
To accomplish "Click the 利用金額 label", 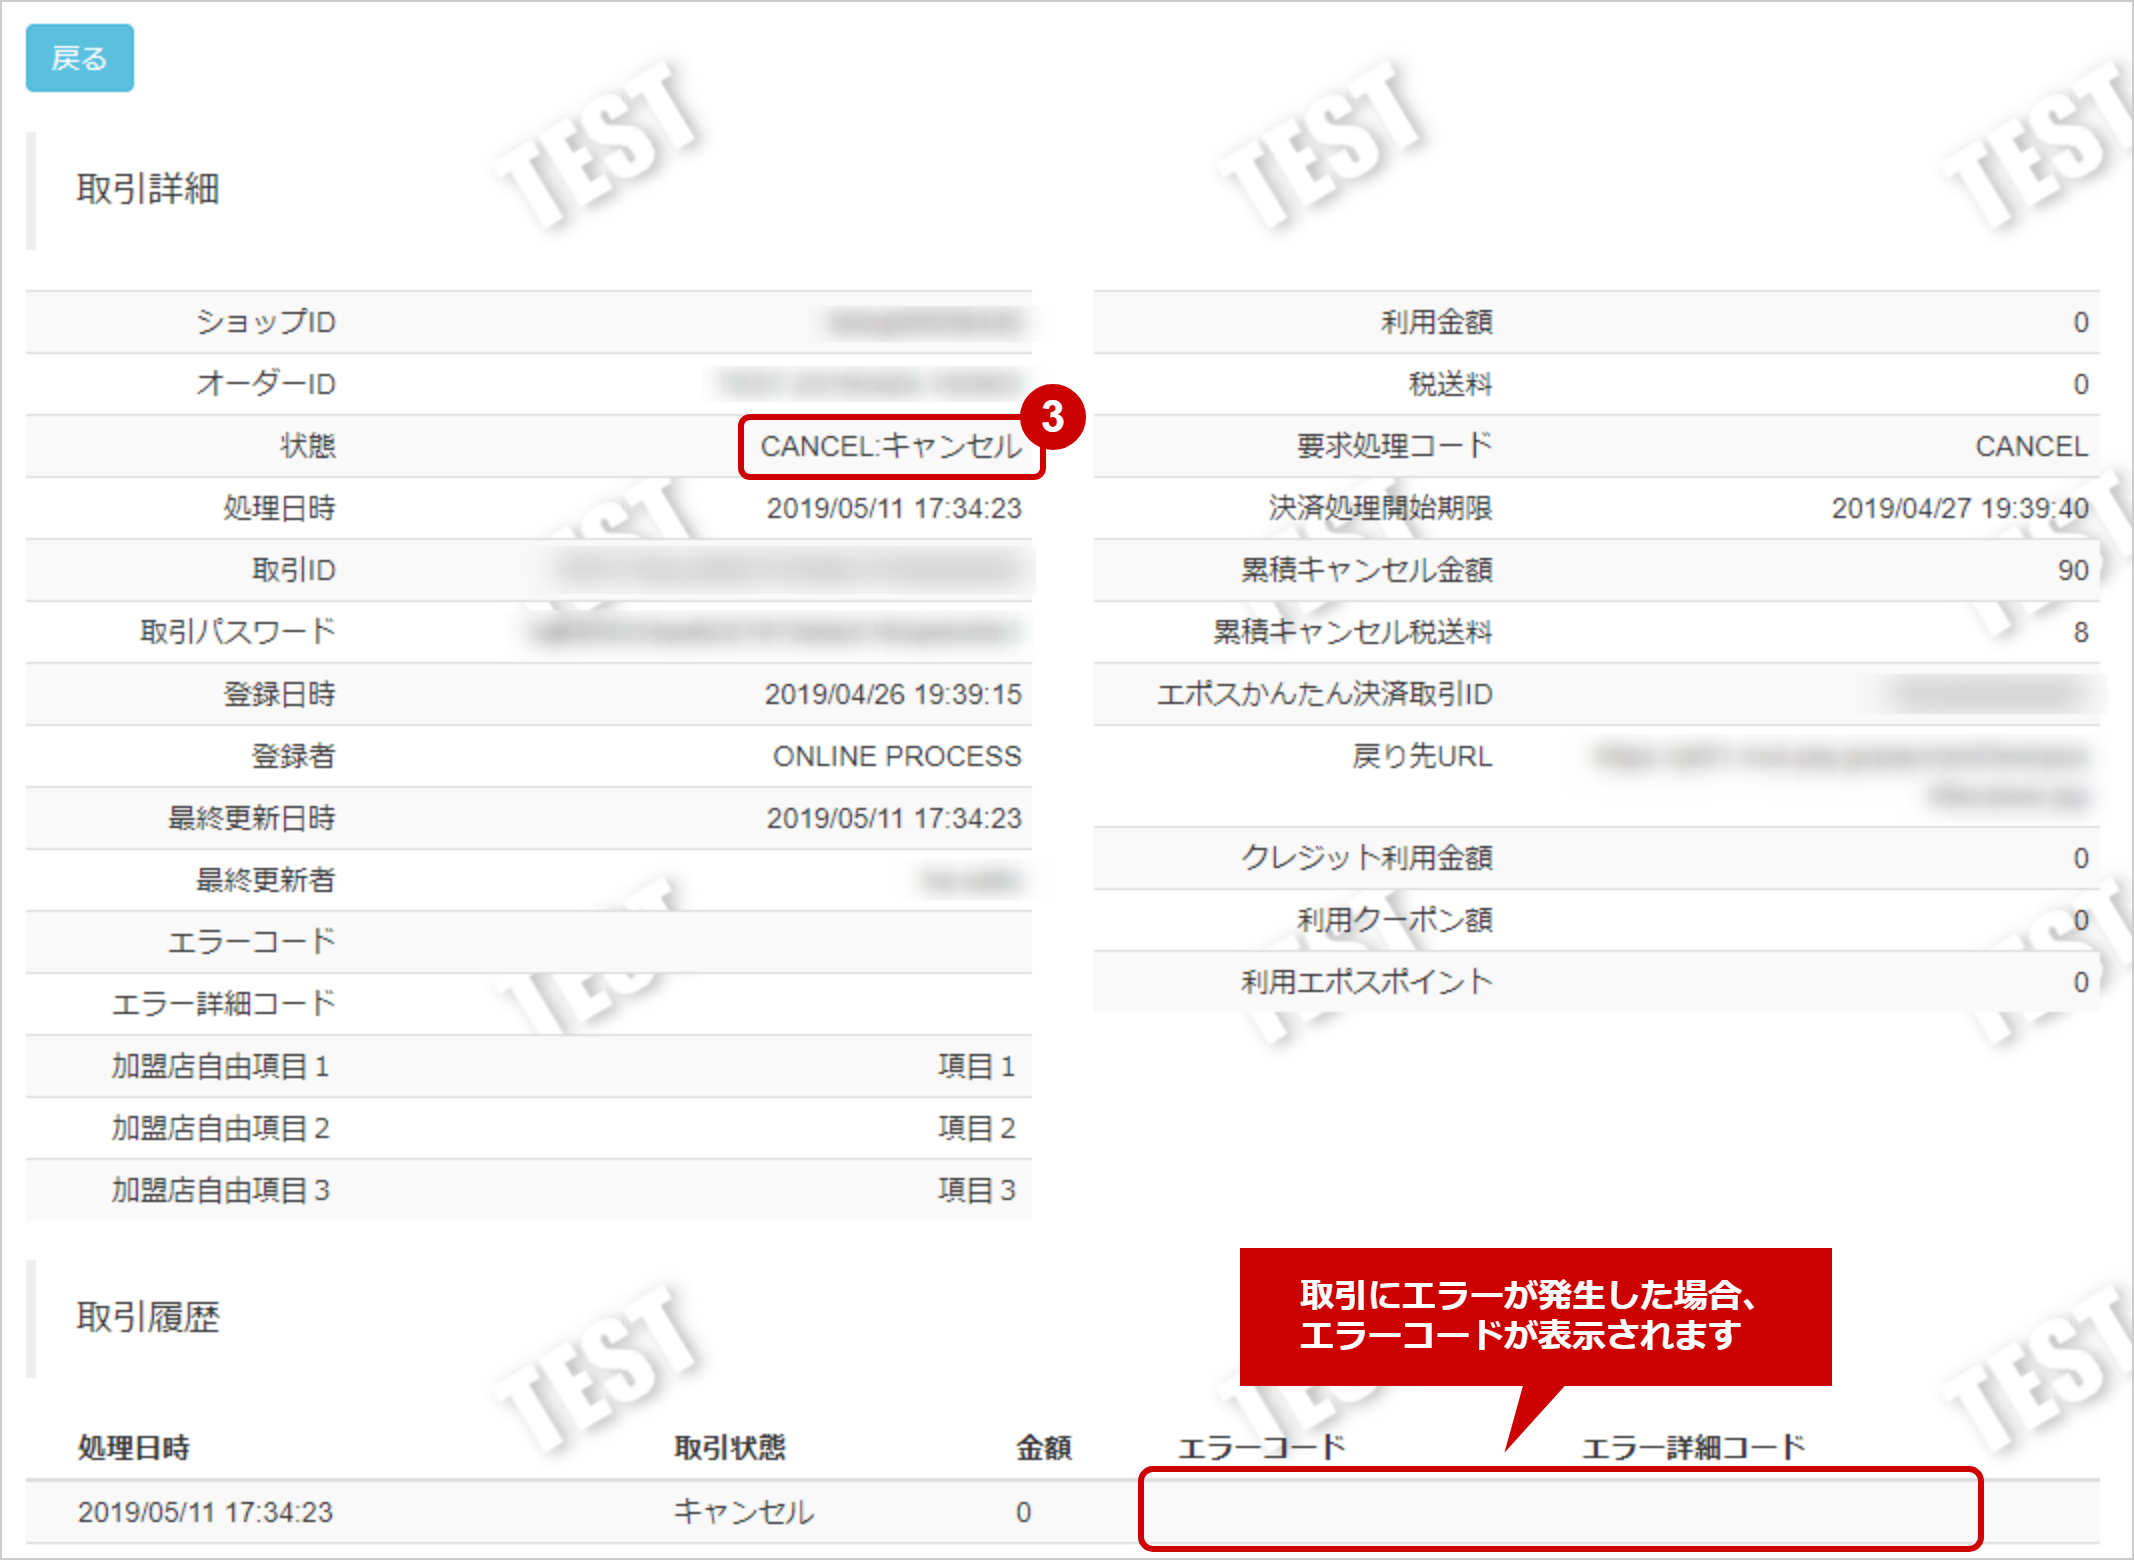I will pos(1436,322).
